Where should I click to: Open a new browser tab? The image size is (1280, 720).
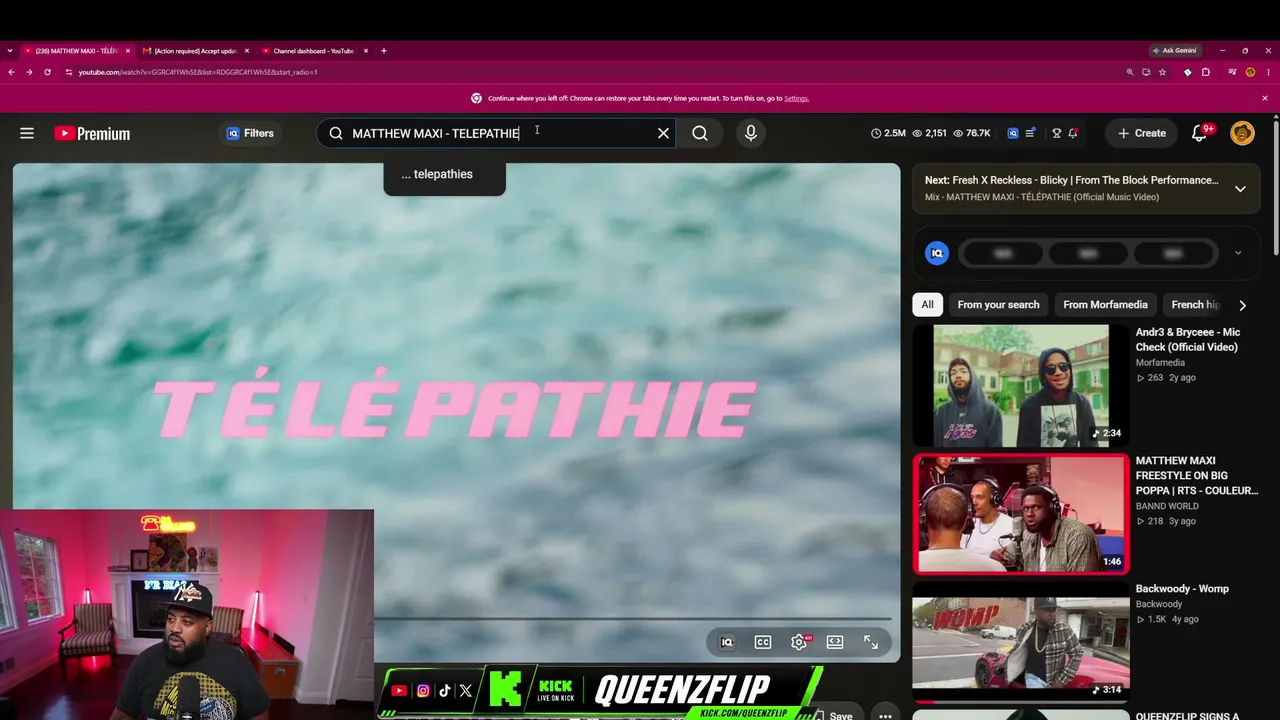[x=384, y=51]
